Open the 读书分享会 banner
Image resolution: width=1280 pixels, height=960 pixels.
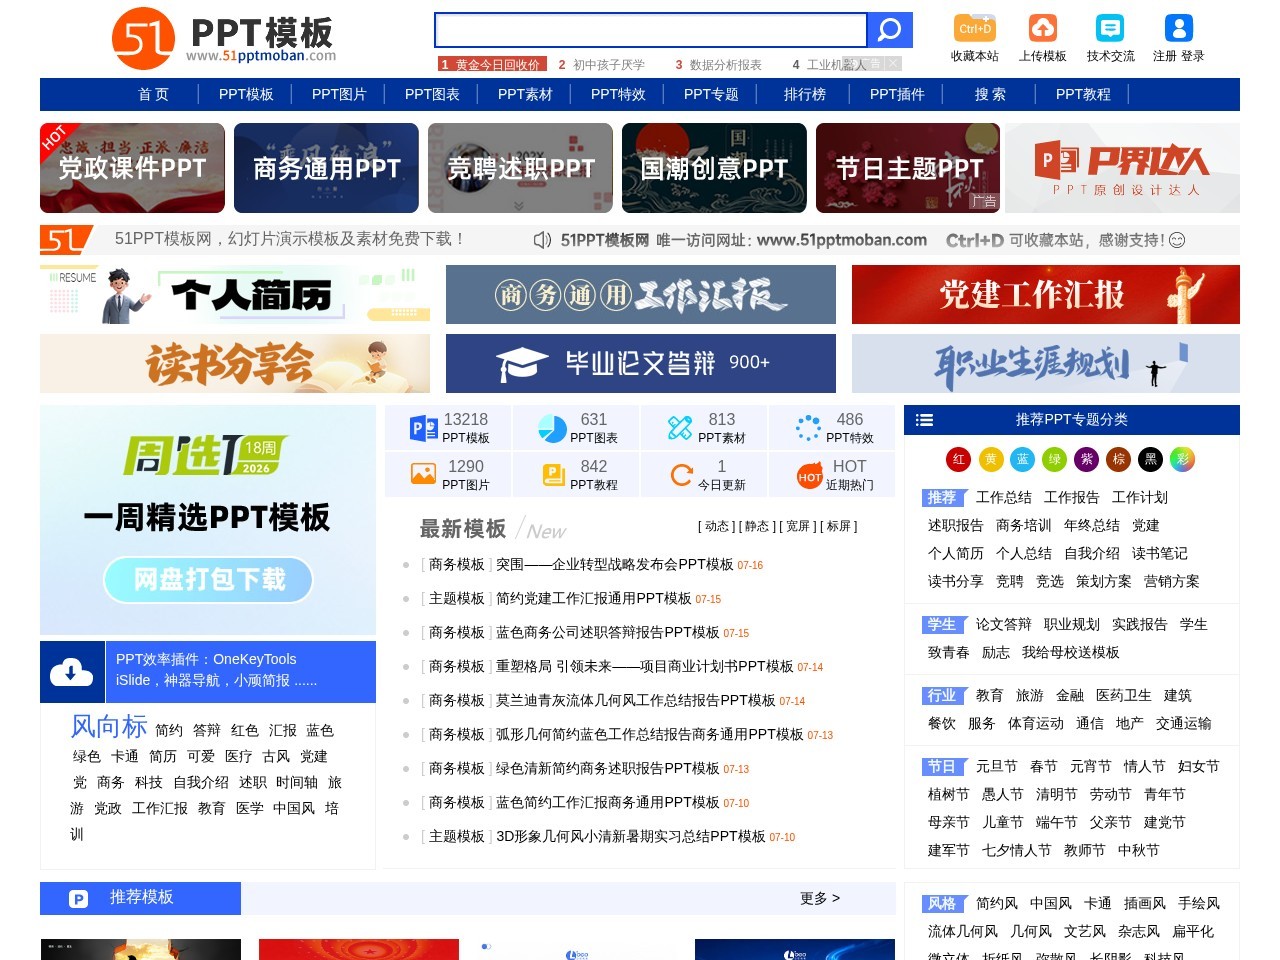[x=235, y=363]
